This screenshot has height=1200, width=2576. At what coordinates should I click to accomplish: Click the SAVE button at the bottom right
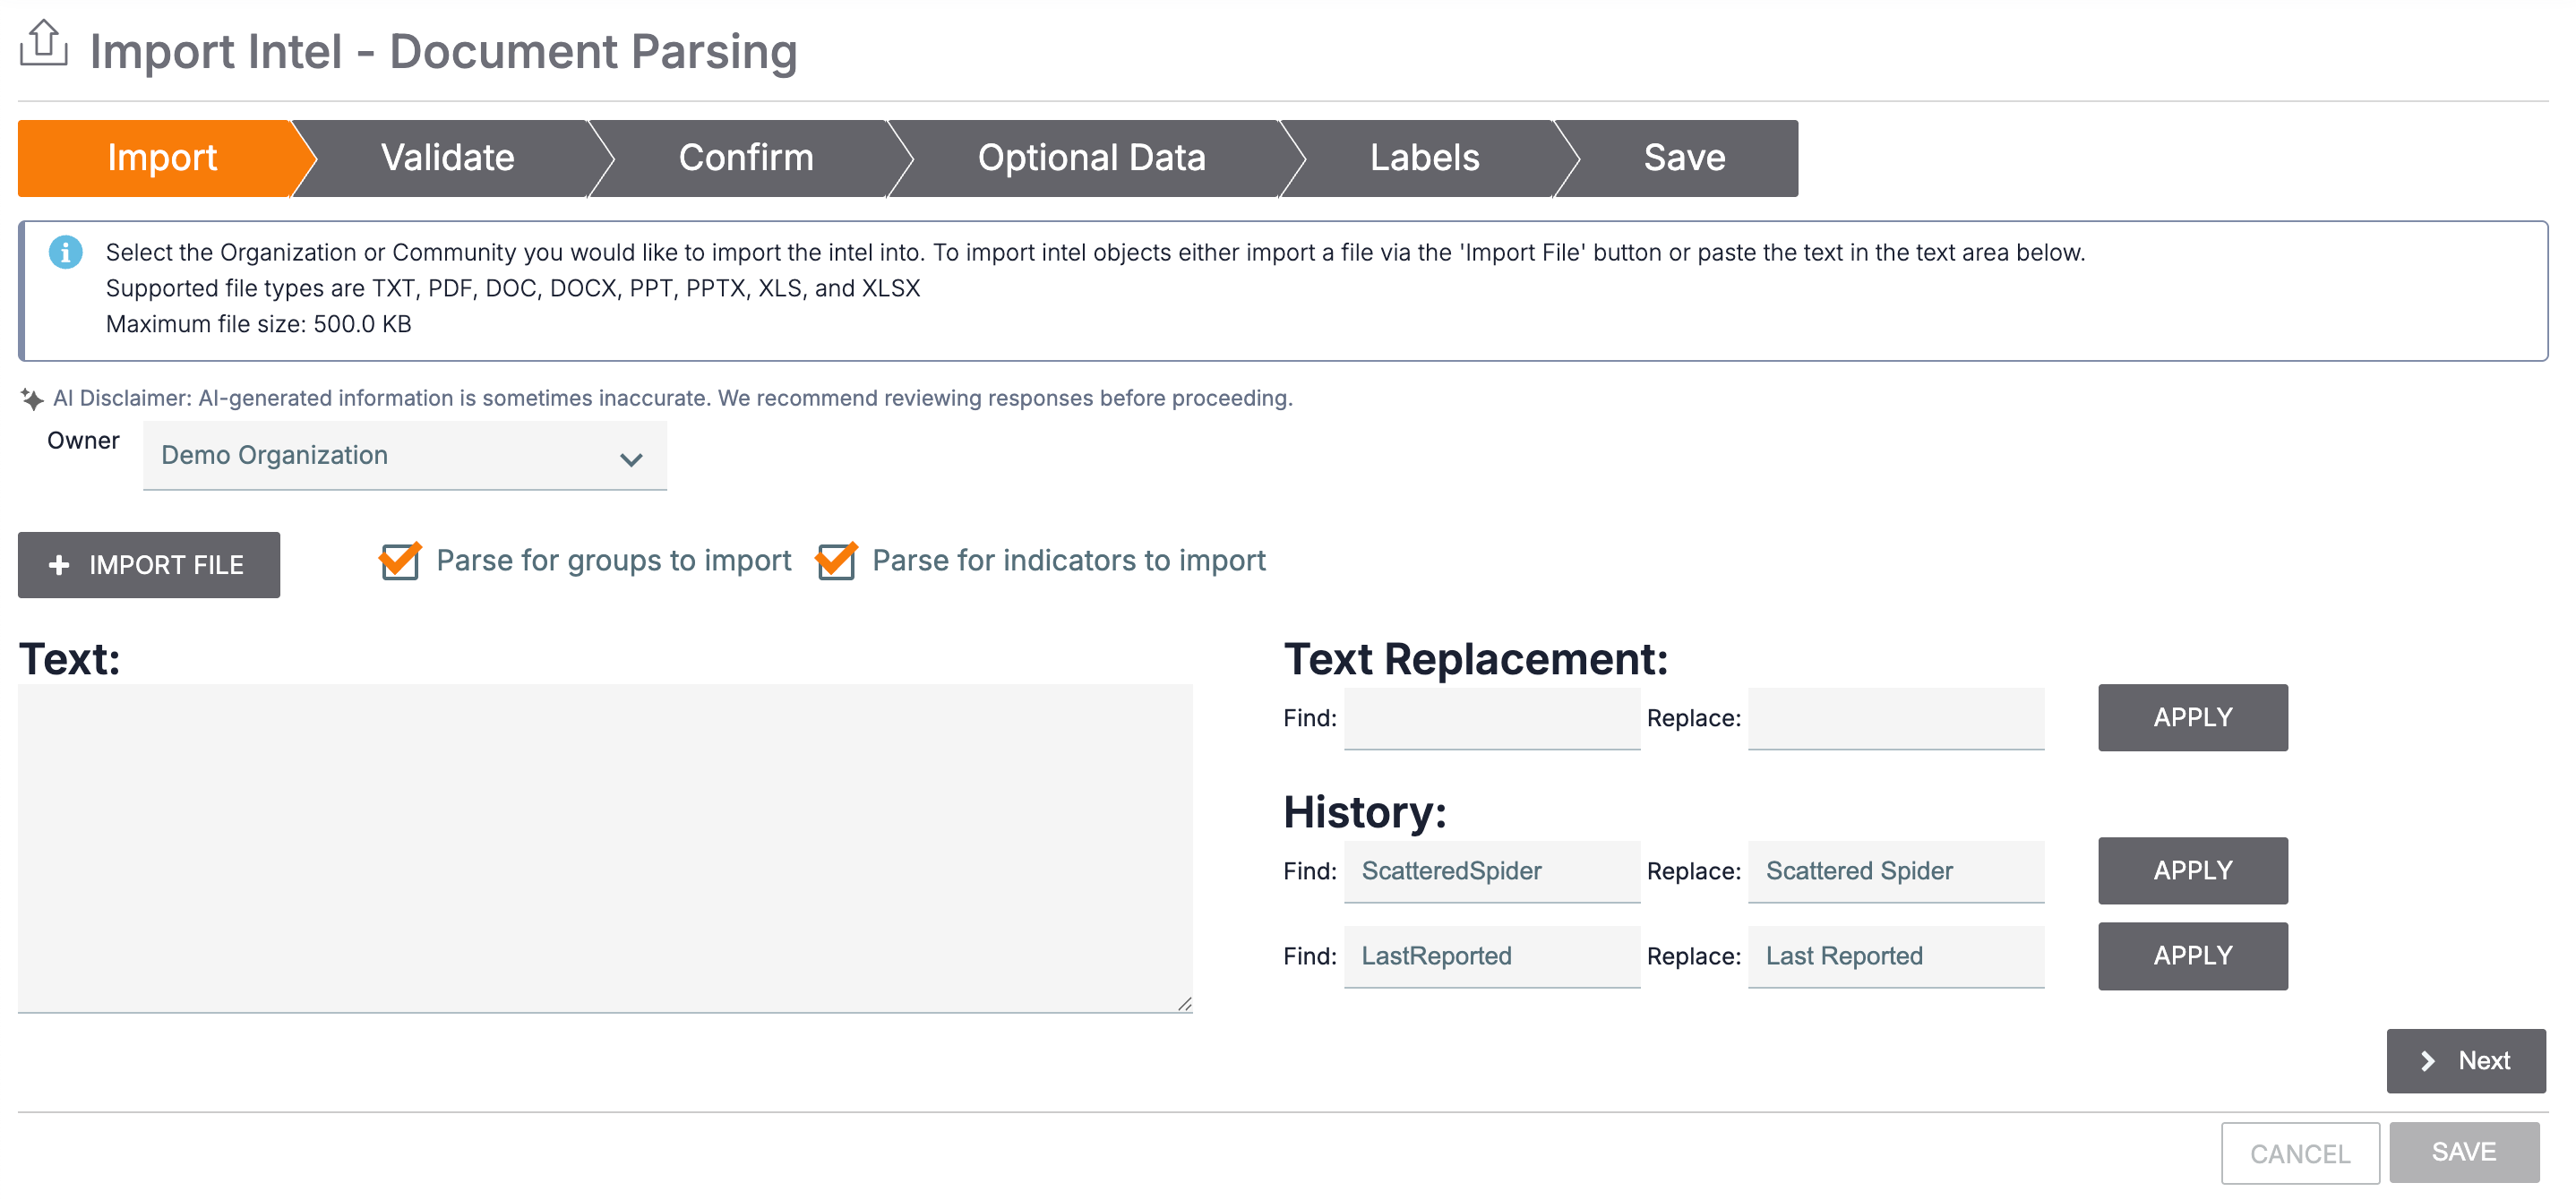[x=2464, y=1152]
